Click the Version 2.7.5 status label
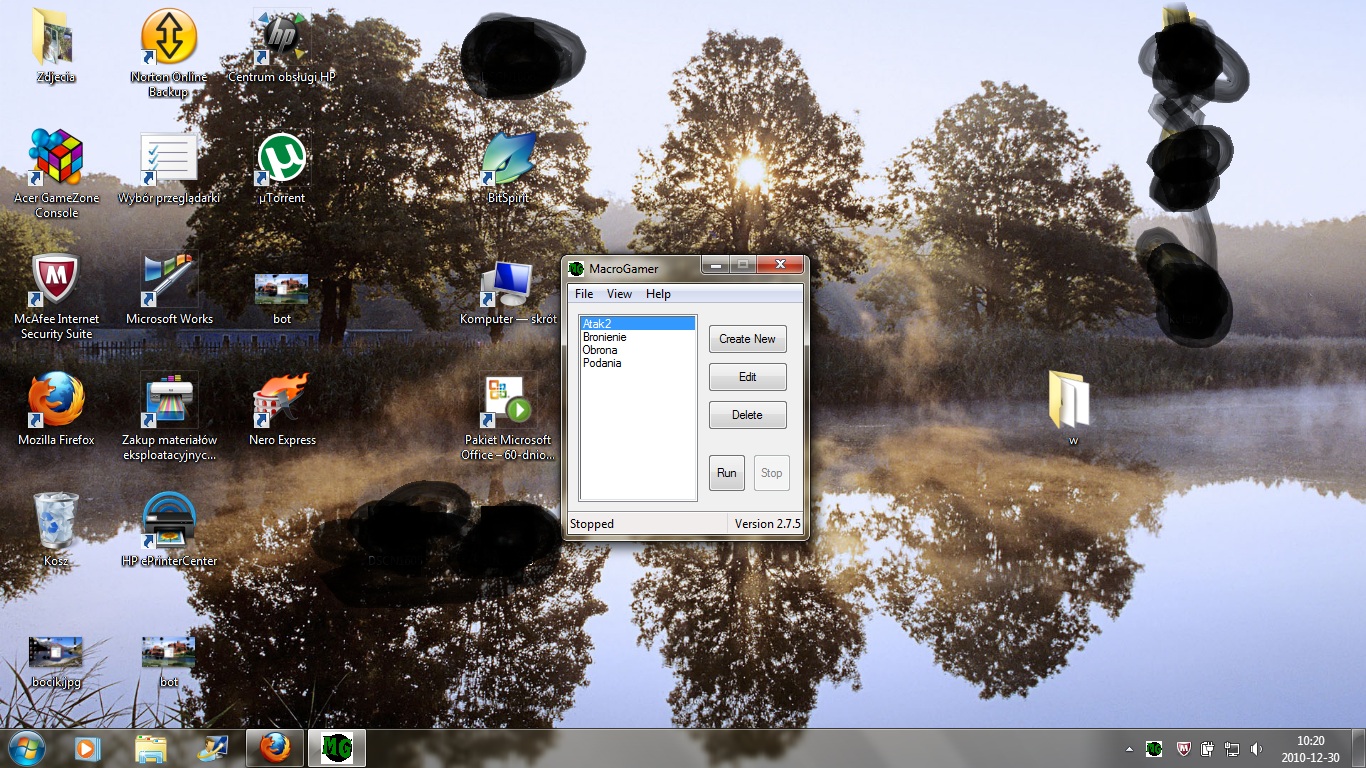 tap(768, 524)
